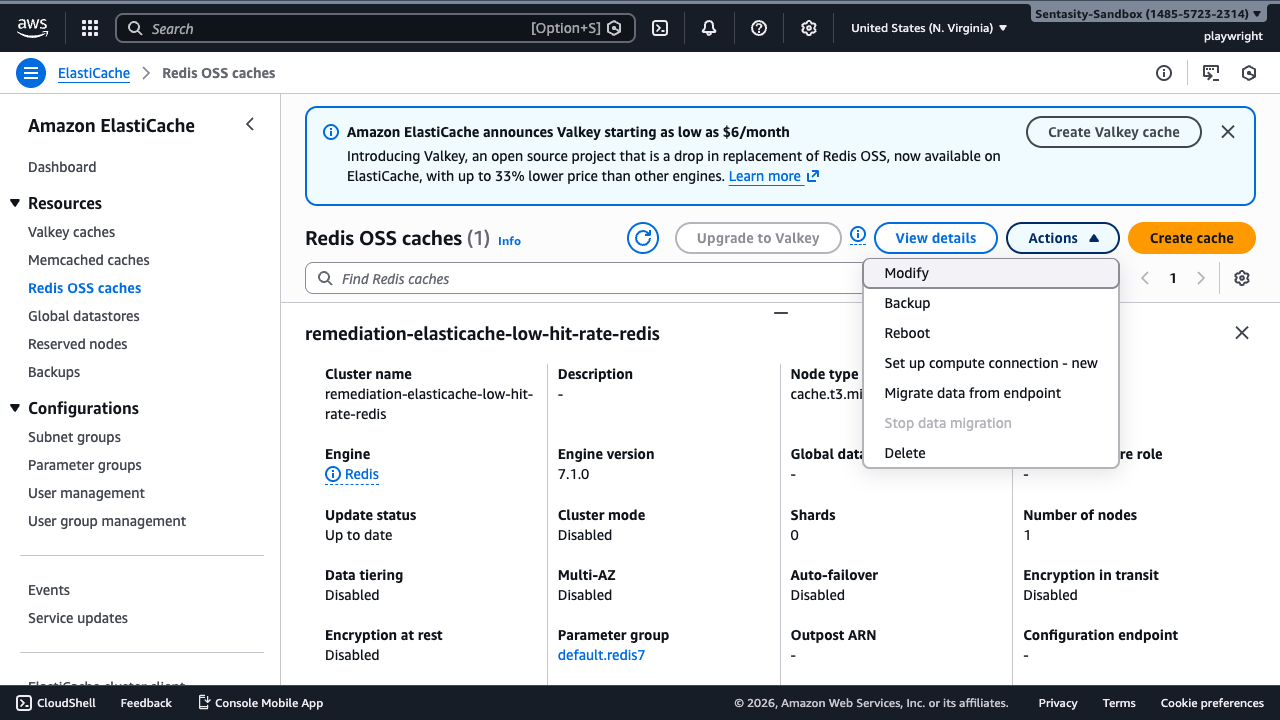1280x720 pixels.
Task: Open the AWS services grid menu
Action: [89, 27]
